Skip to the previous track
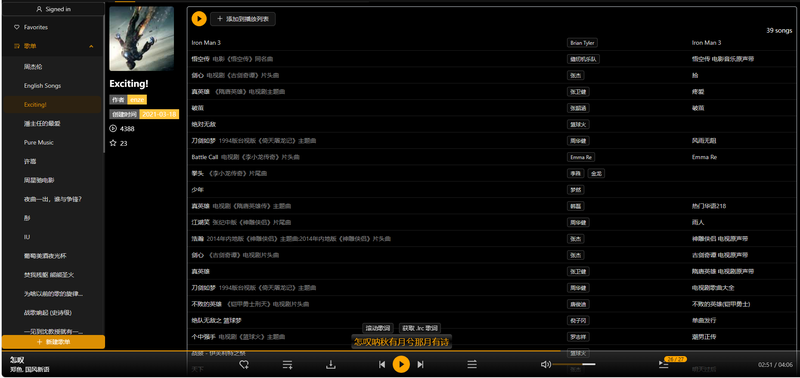Screen dimensions: 800x378 382,364
